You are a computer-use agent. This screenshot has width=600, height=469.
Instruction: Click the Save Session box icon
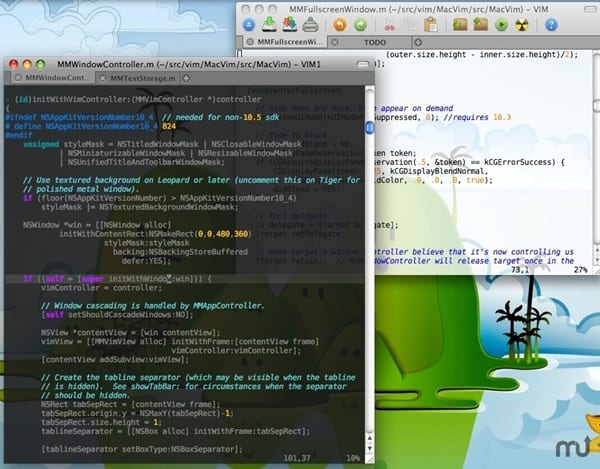point(481,24)
